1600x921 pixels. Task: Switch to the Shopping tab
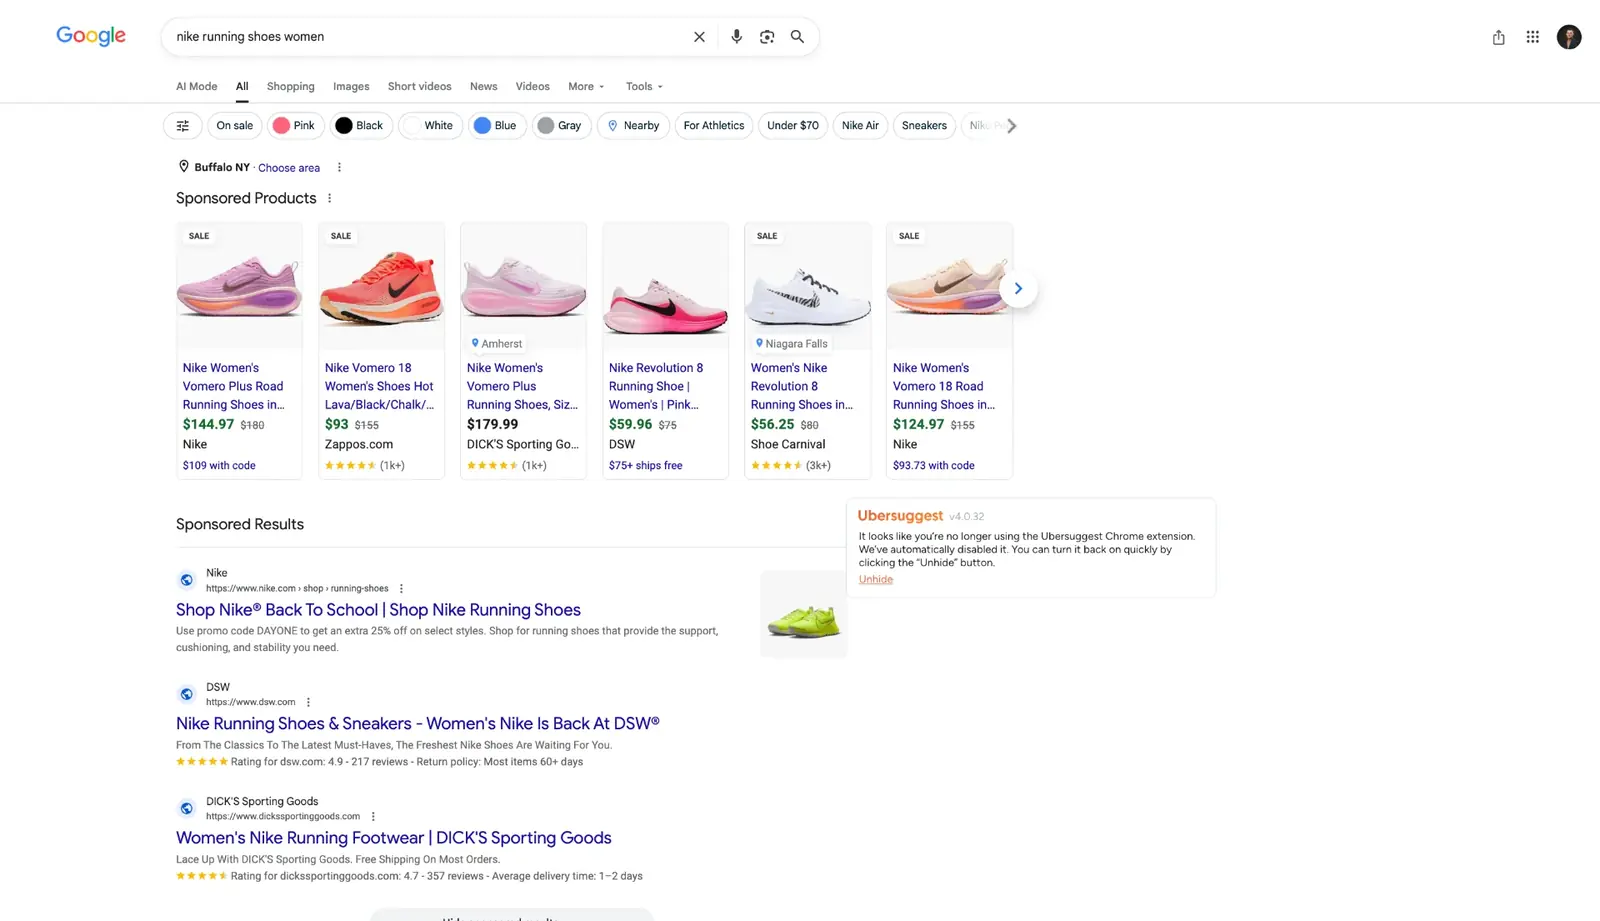coord(291,87)
